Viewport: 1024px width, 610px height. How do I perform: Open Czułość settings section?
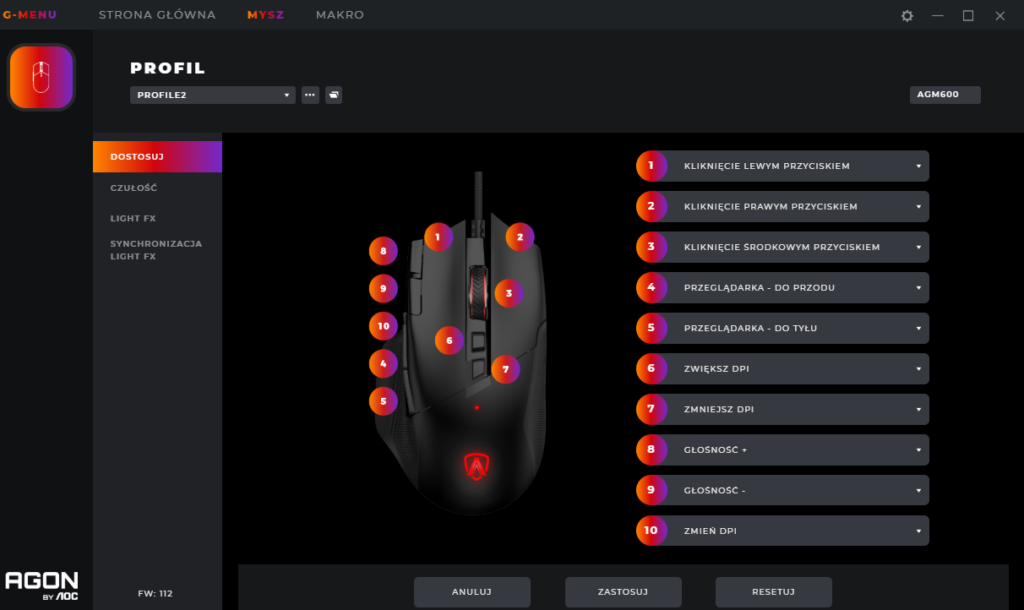click(x=134, y=187)
